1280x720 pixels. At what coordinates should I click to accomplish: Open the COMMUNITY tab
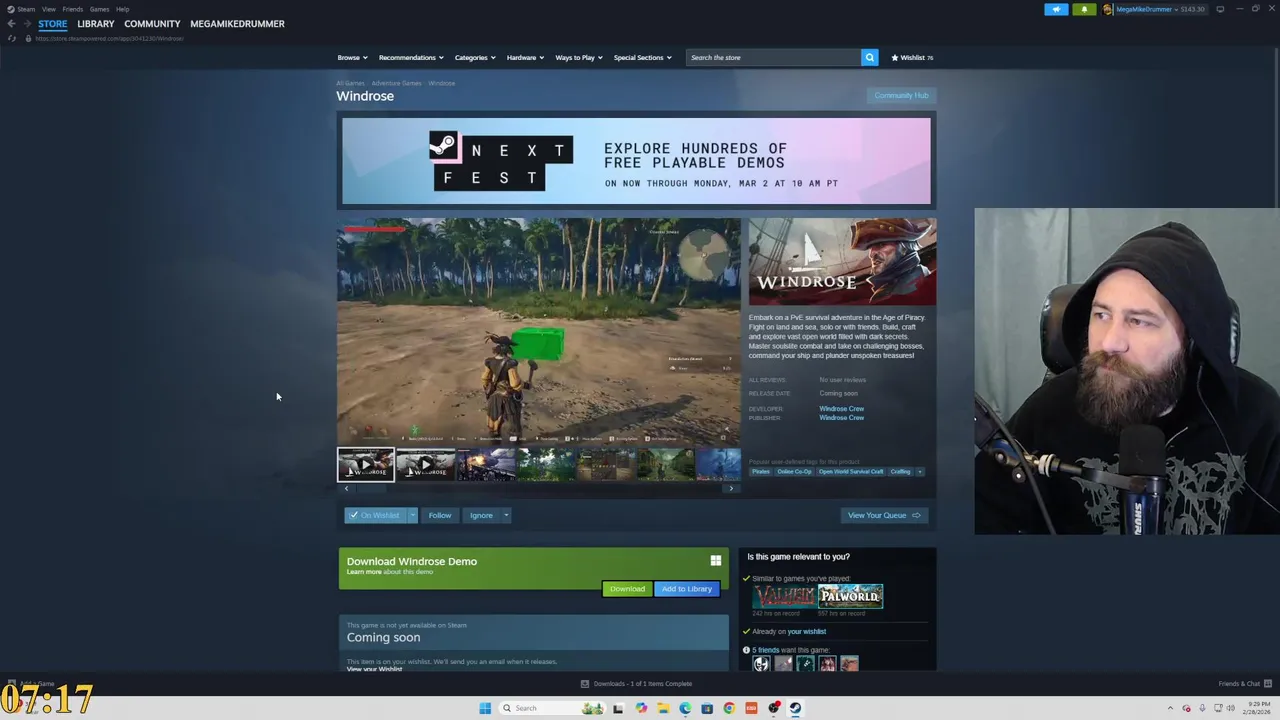click(x=152, y=23)
